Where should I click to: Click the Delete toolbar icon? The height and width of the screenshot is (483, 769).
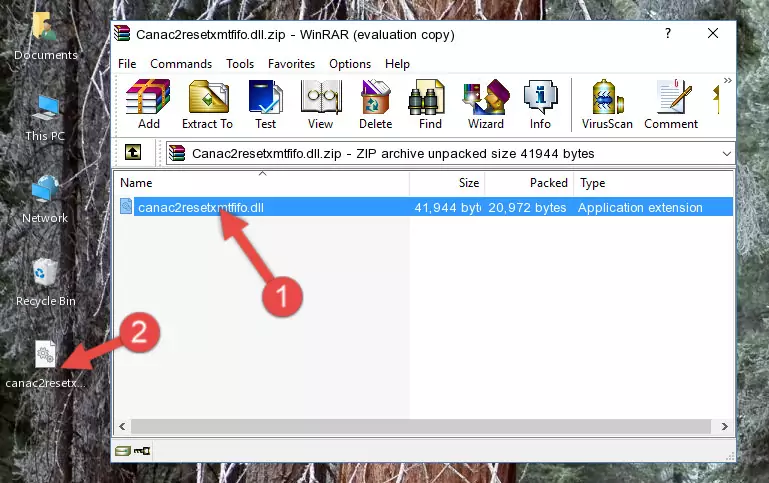376,104
